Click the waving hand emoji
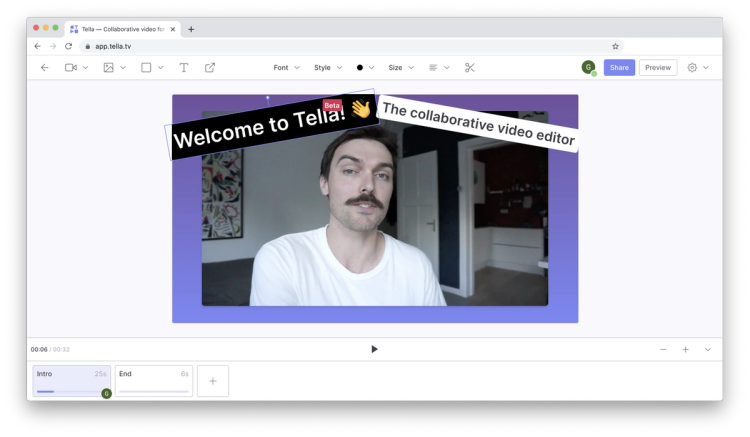This screenshot has height=437, width=750. (361, 109)
